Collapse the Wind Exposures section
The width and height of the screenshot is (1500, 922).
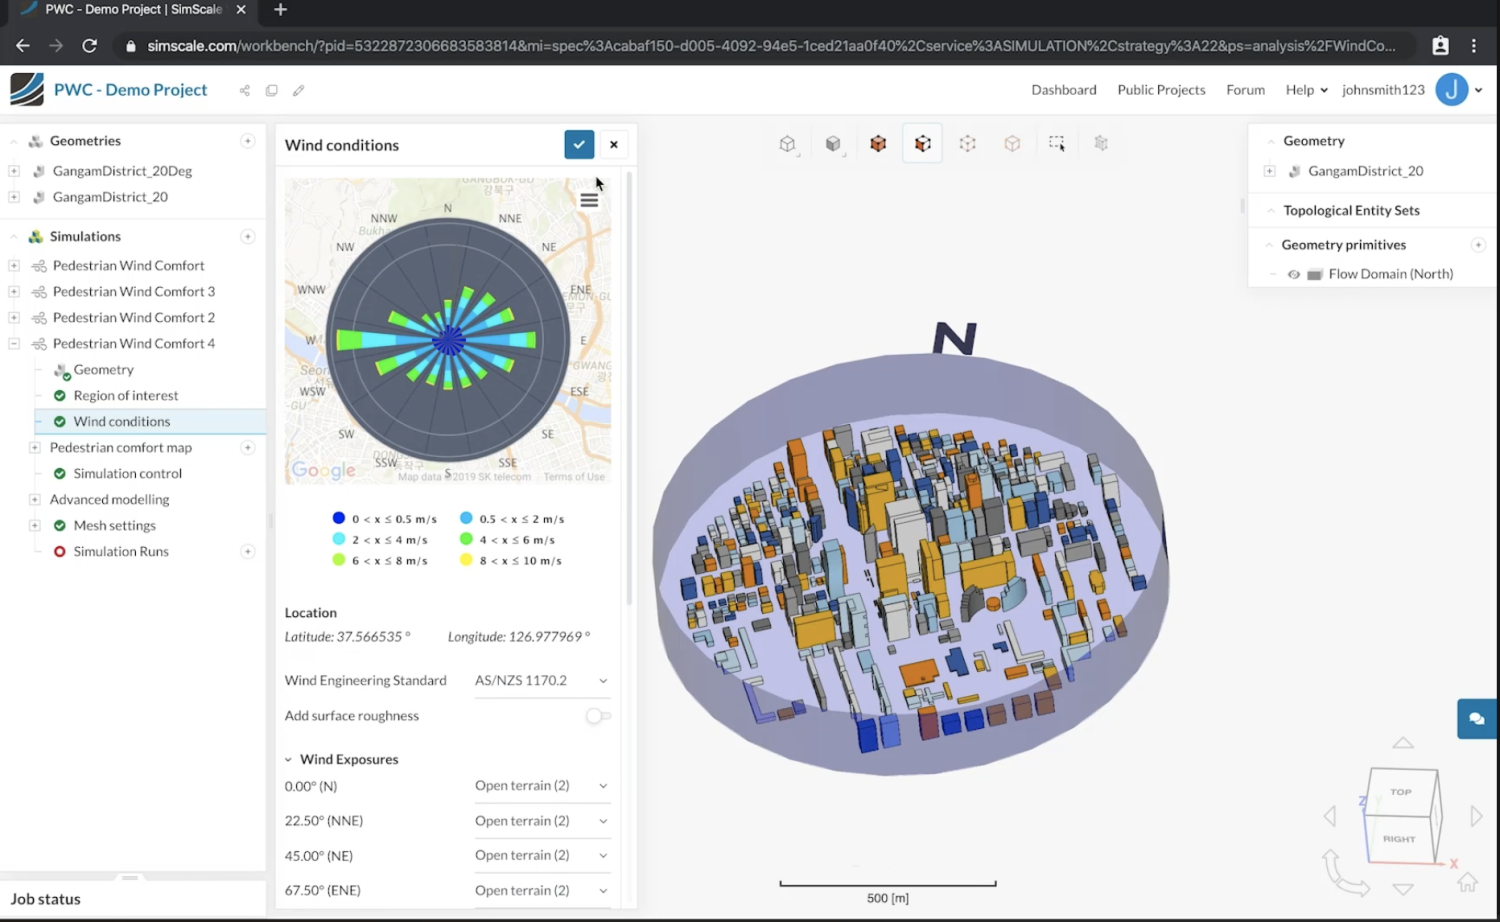[289, 760]
